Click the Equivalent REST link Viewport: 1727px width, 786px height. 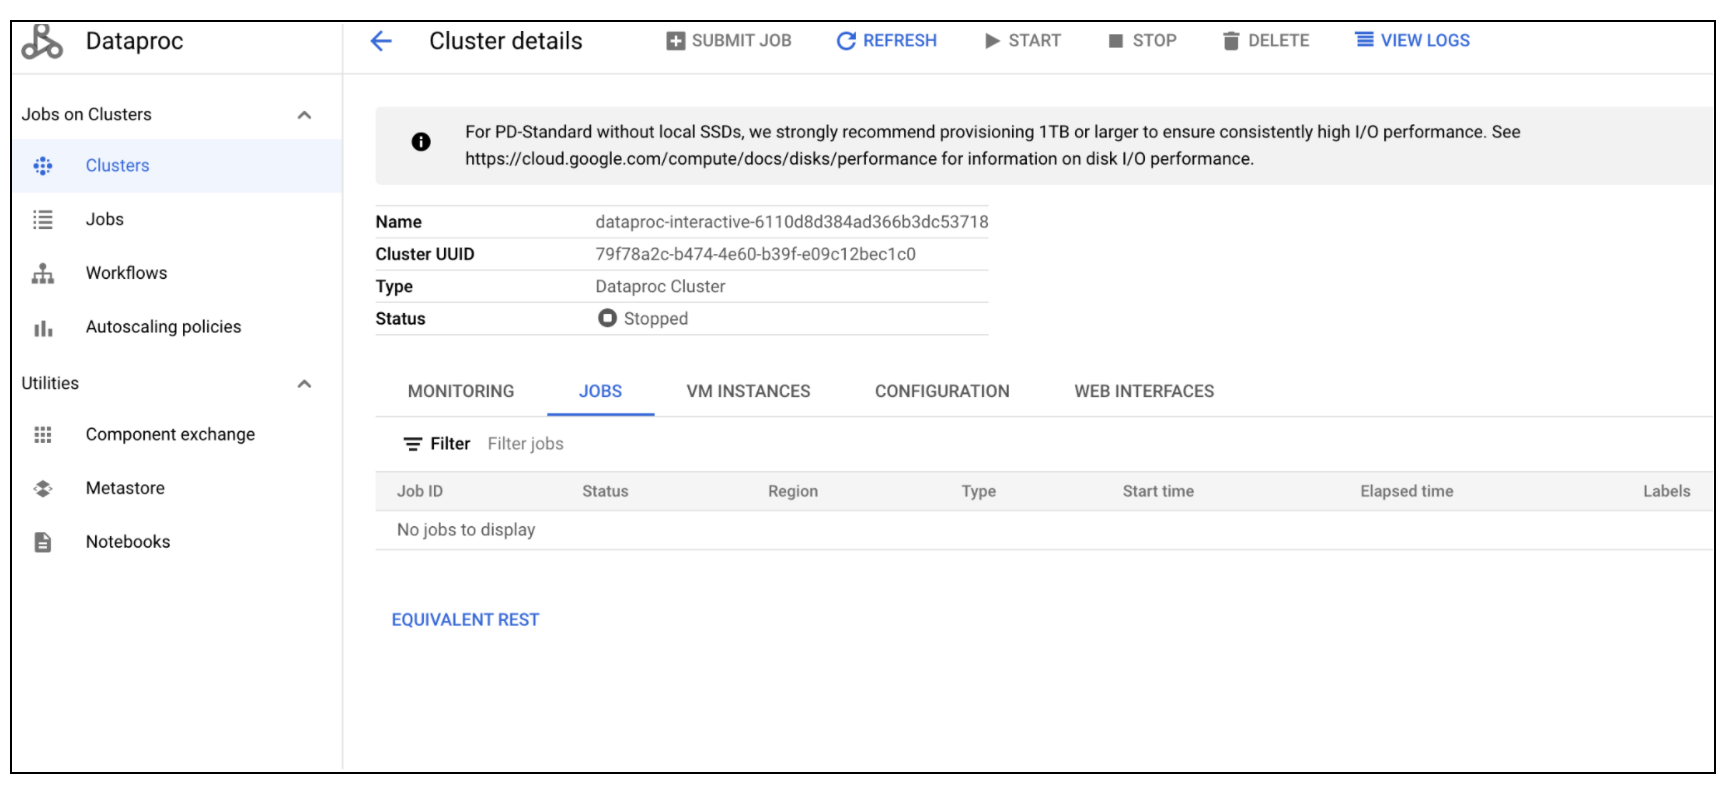[465, 620]
